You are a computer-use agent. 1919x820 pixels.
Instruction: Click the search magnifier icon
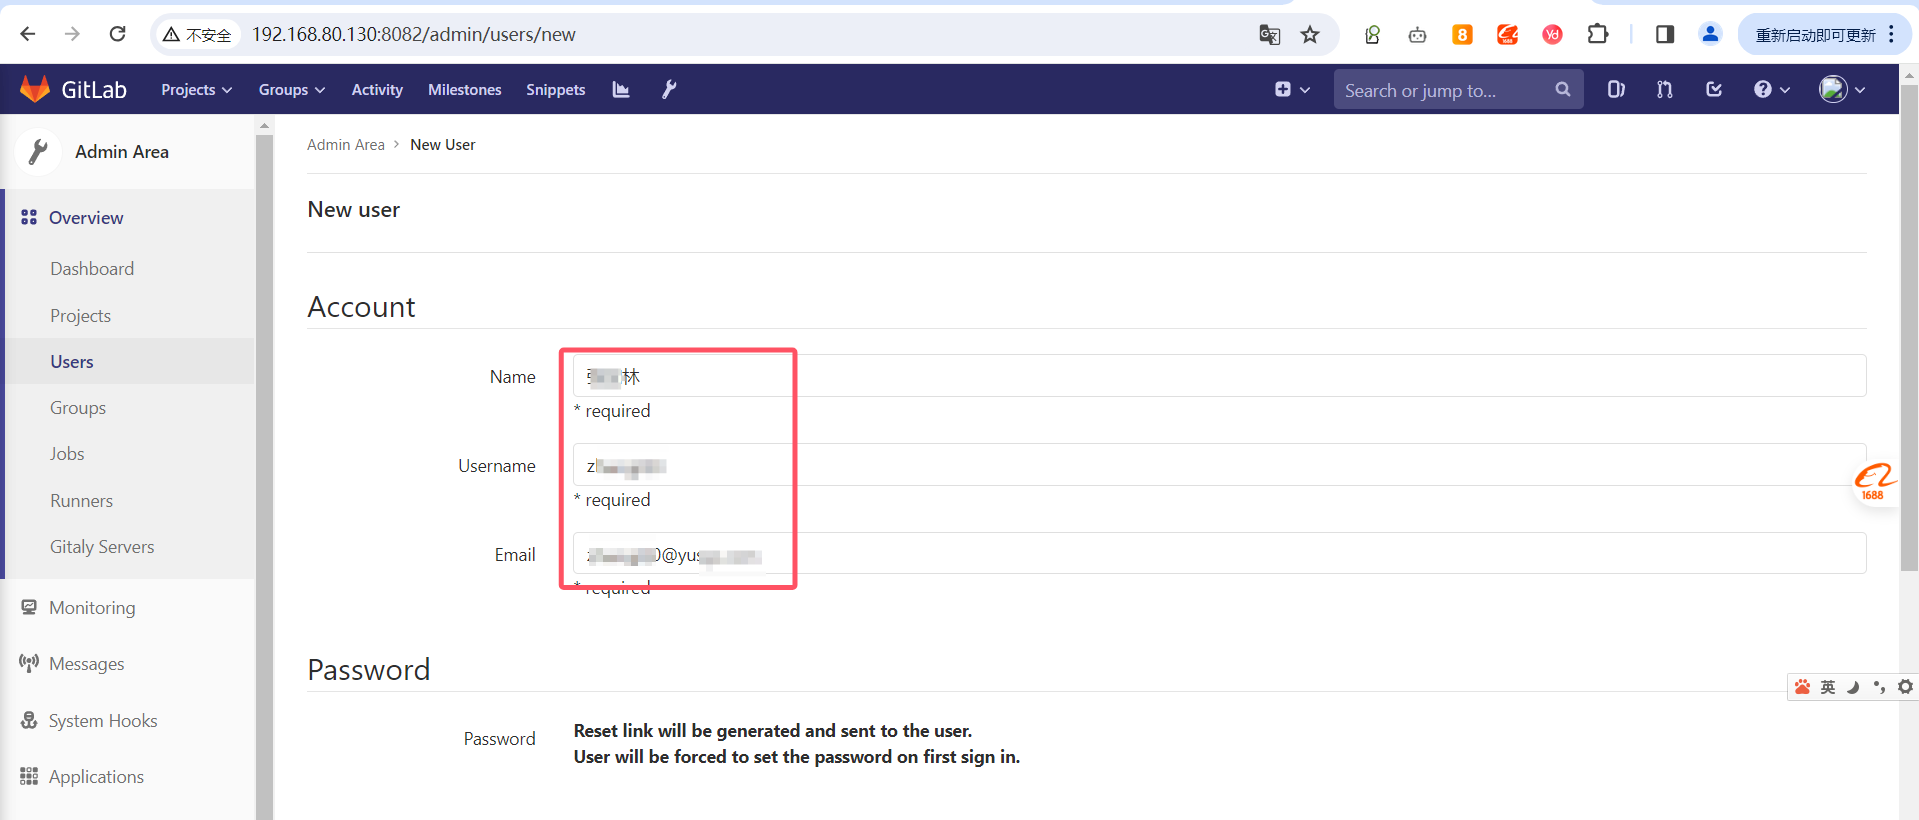click(1562, 90)
